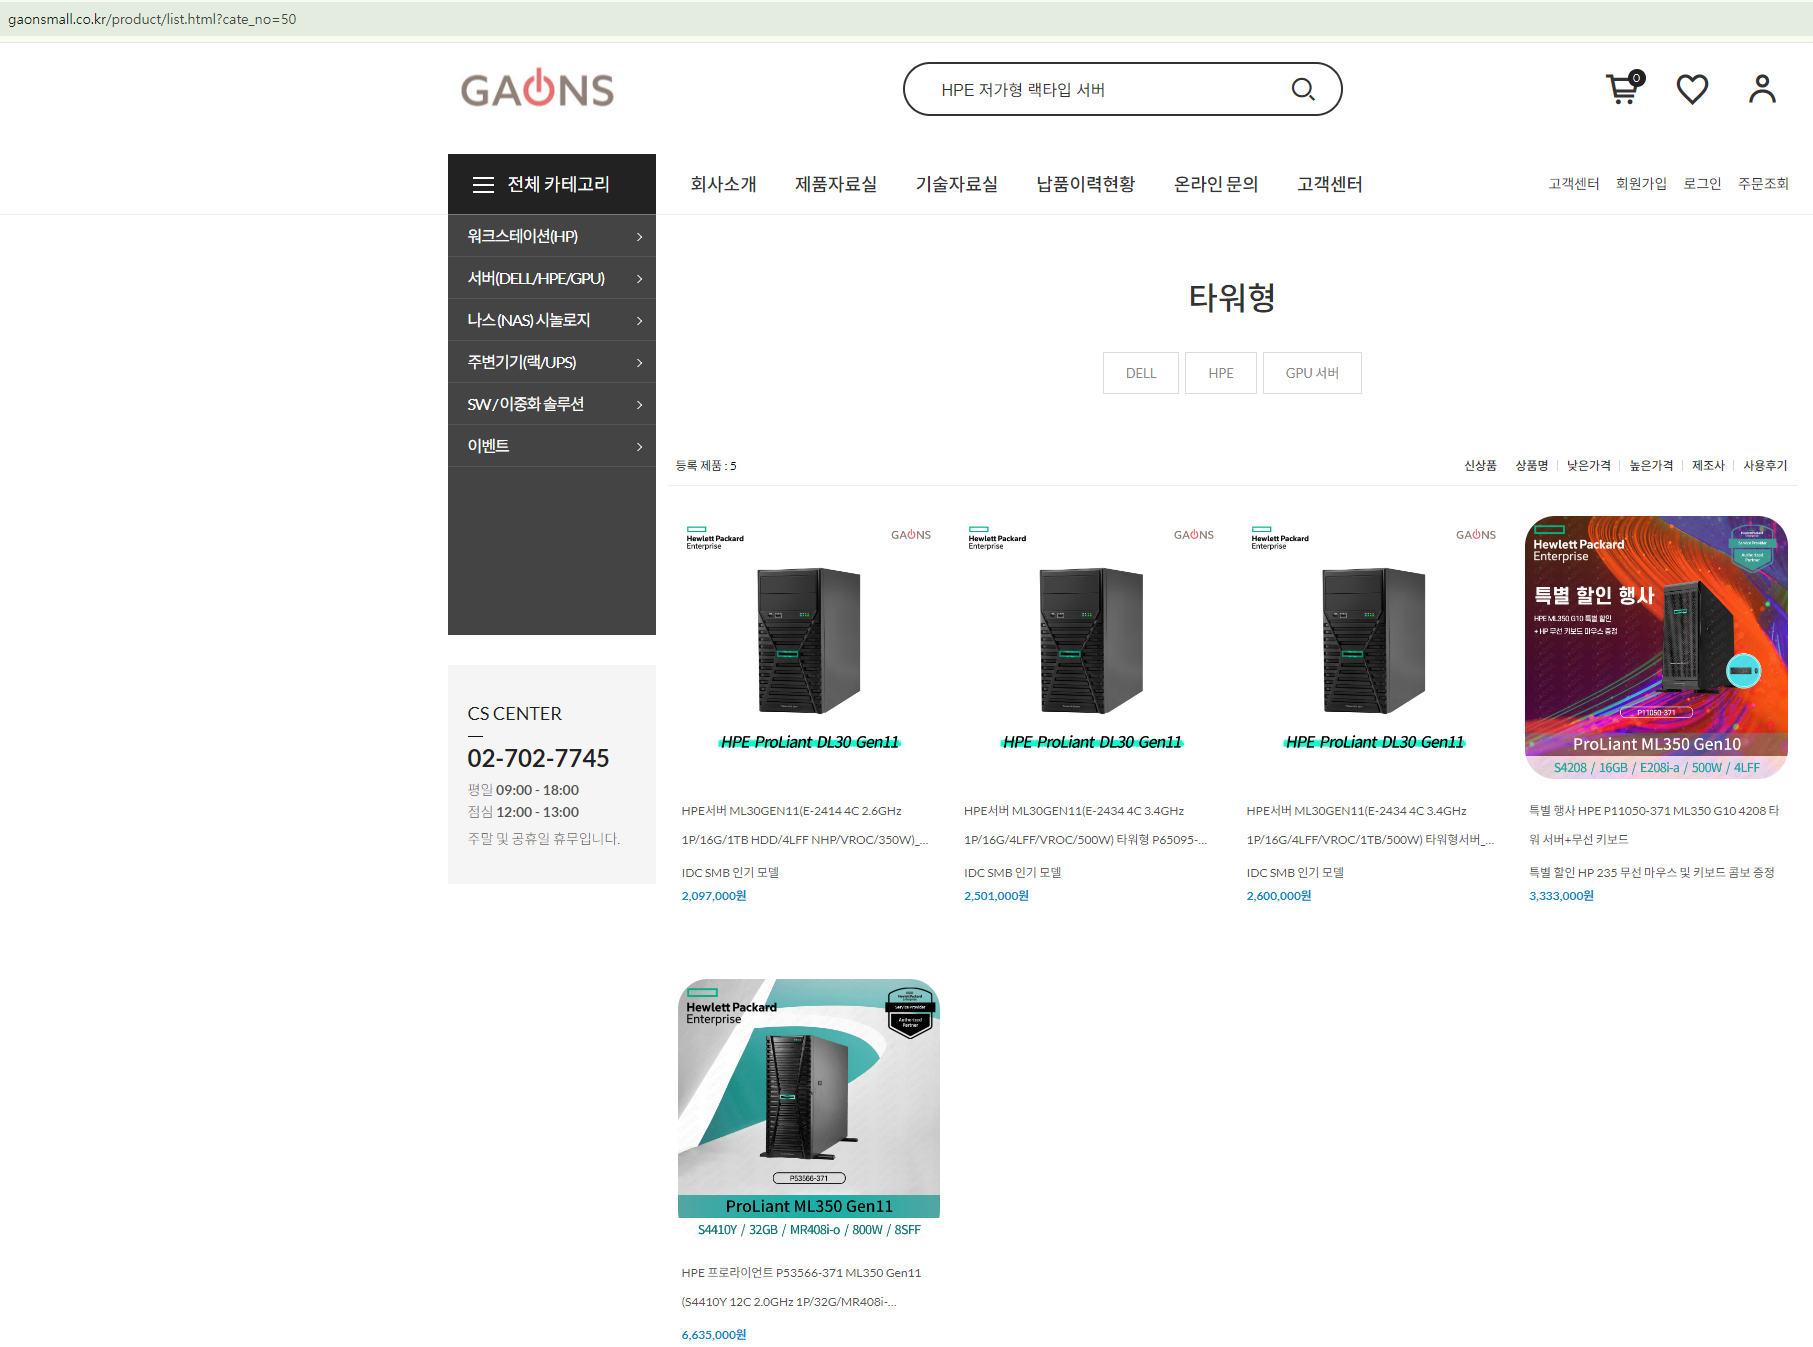This screenshot has width=1813, height=1347.
Task: Click the 등록 제품 : 5 count text
Action: pos(706,466)
